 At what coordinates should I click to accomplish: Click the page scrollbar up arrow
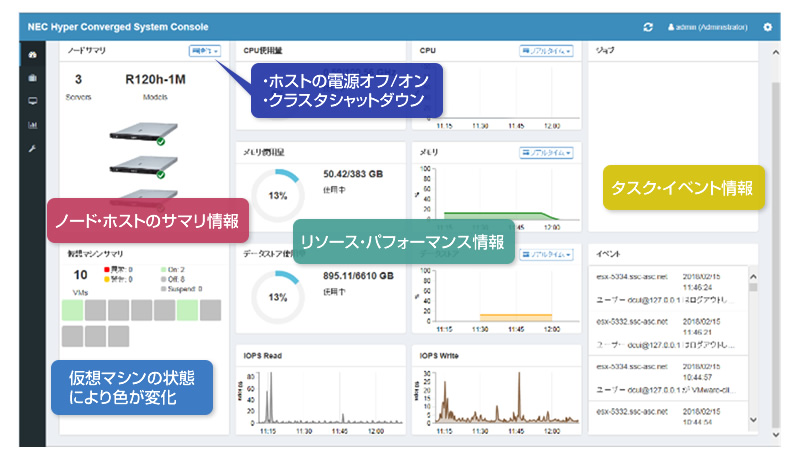[x=775, y=50]
